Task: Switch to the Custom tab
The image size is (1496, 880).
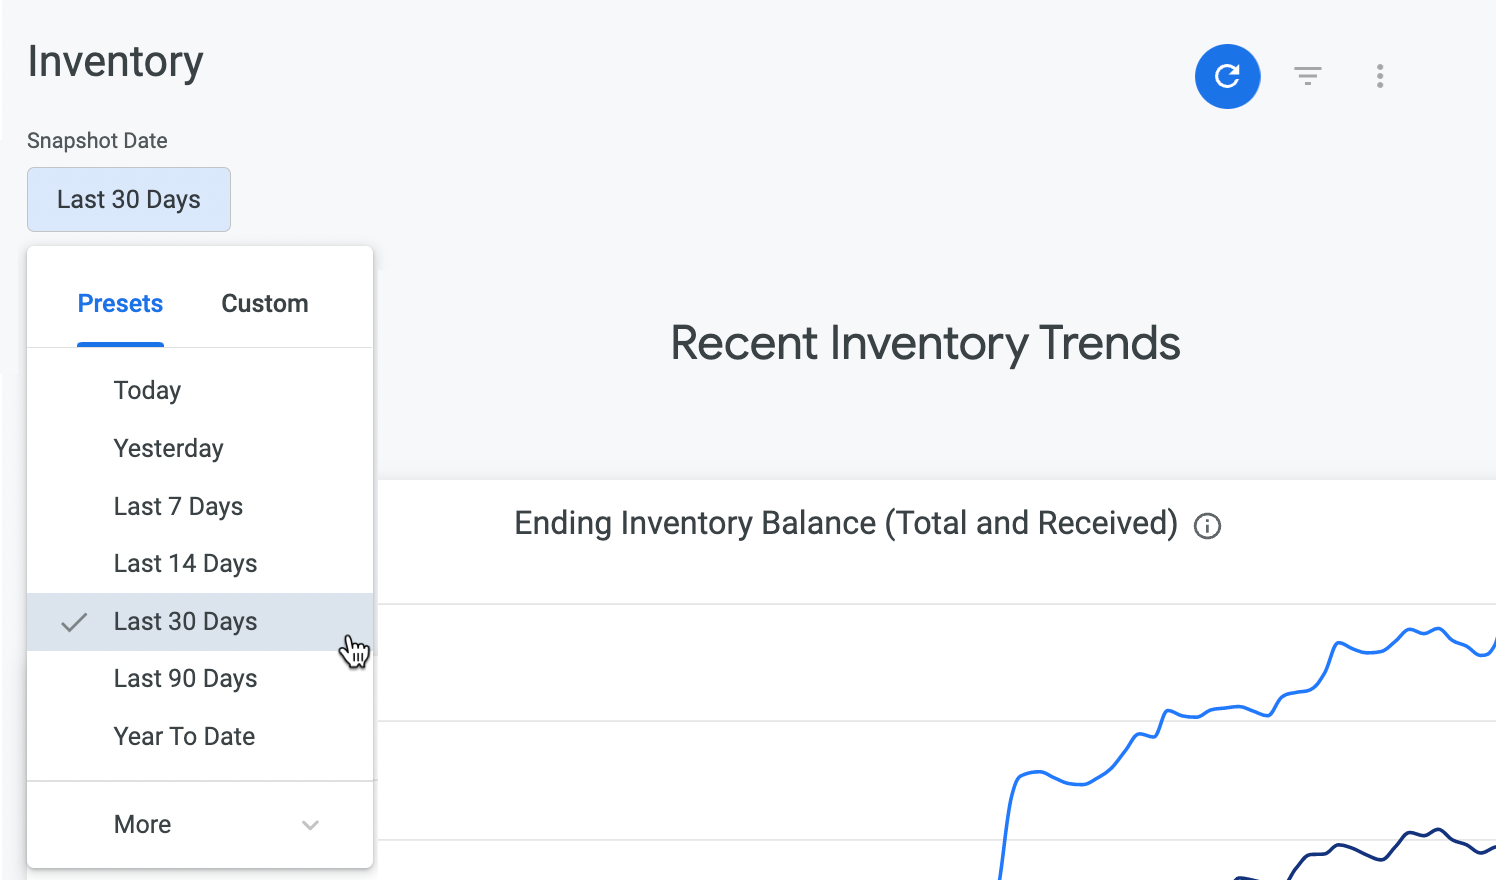Action: pos(264,304)
